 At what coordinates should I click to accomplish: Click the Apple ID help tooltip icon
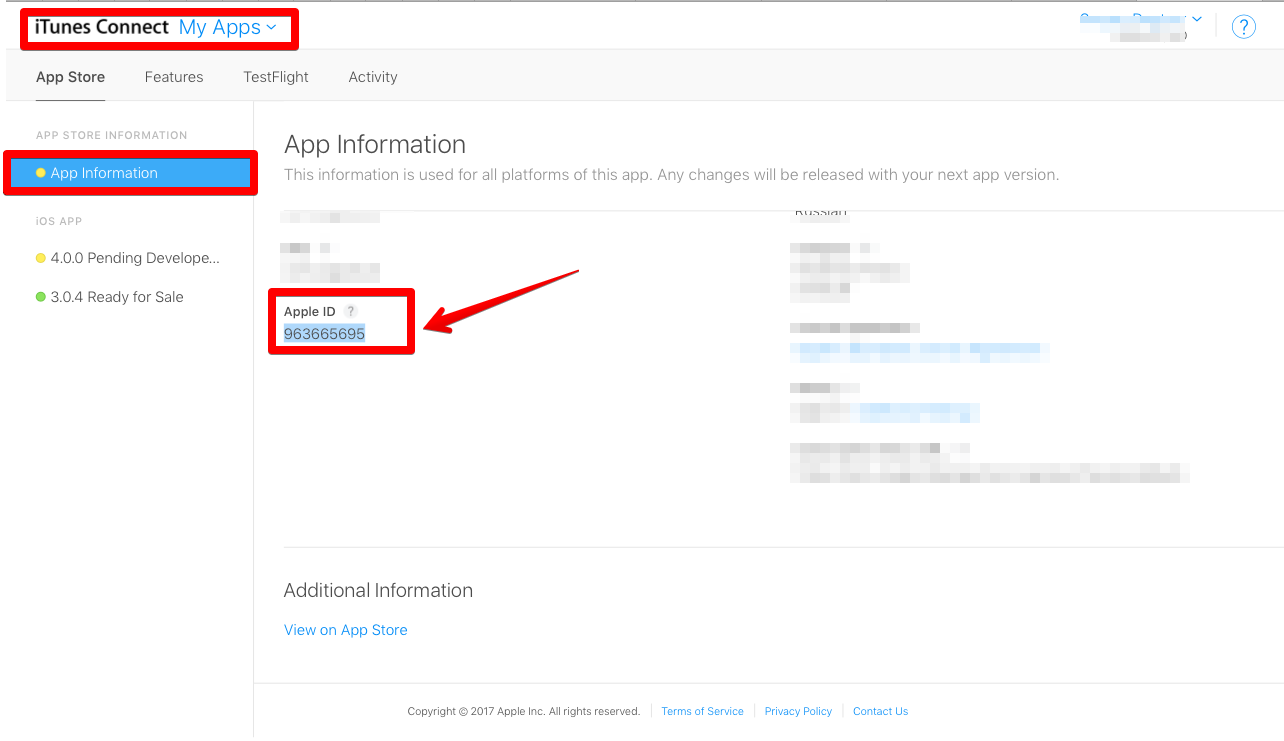point(350,312)
